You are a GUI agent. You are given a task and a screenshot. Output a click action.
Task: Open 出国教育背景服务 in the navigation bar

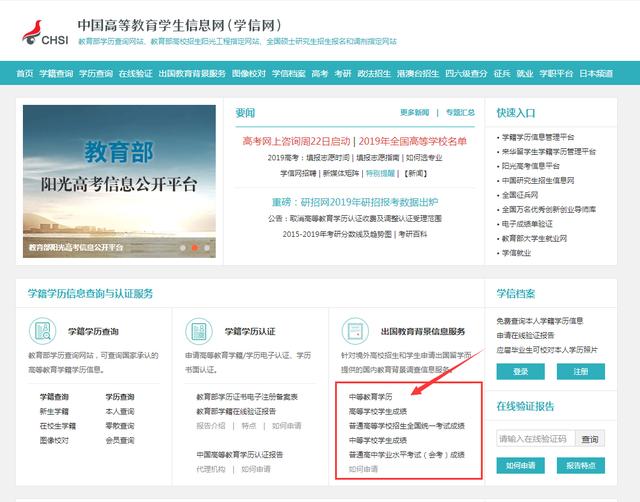pos(192,73)
